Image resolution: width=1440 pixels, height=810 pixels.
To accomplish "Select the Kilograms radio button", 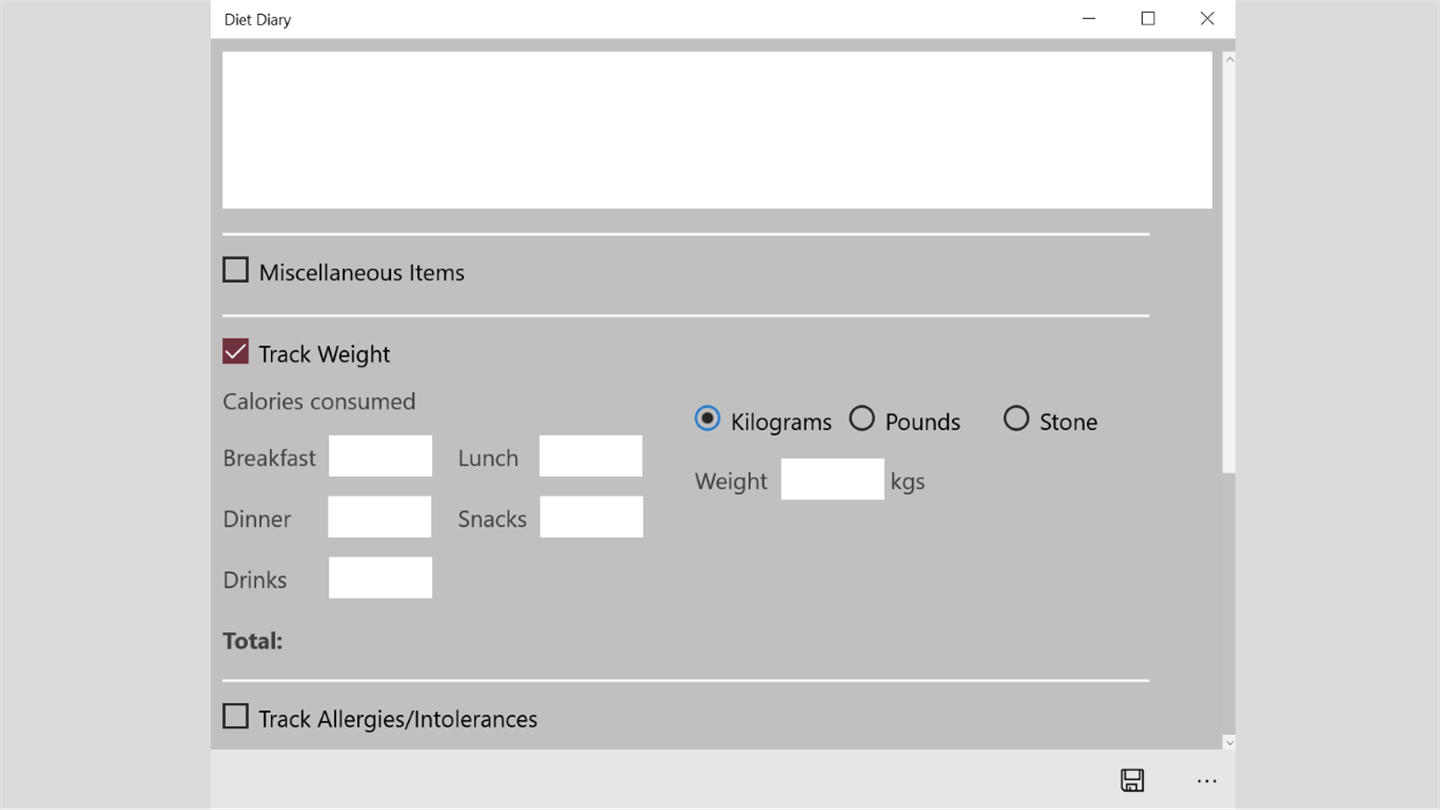I will pos(707,419).
